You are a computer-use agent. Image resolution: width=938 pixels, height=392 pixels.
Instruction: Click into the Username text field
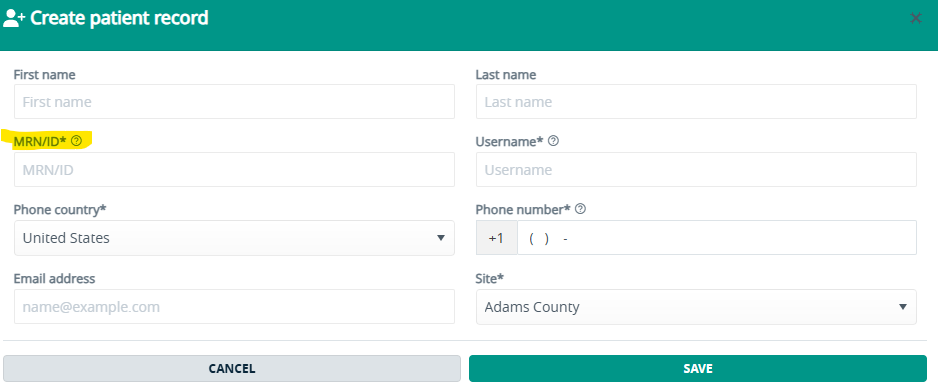(696, 170)
